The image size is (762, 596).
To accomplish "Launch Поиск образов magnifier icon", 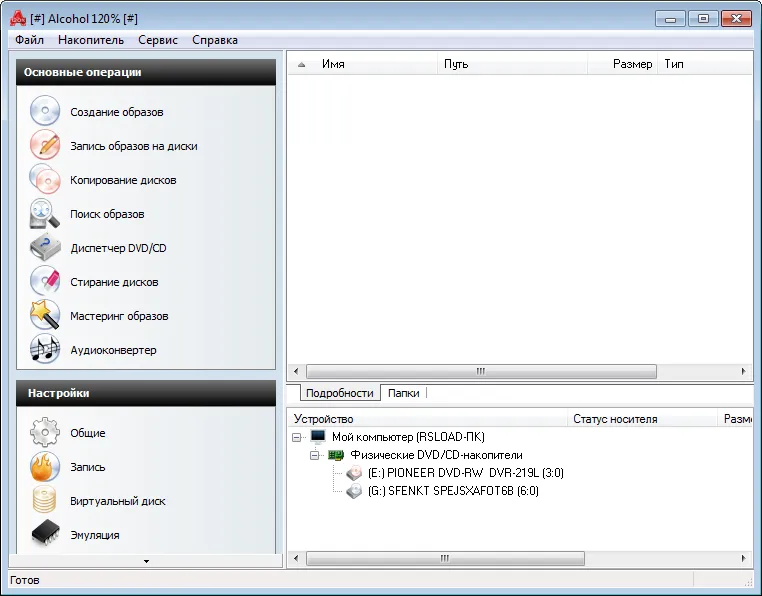I will [x=45, y=213].
